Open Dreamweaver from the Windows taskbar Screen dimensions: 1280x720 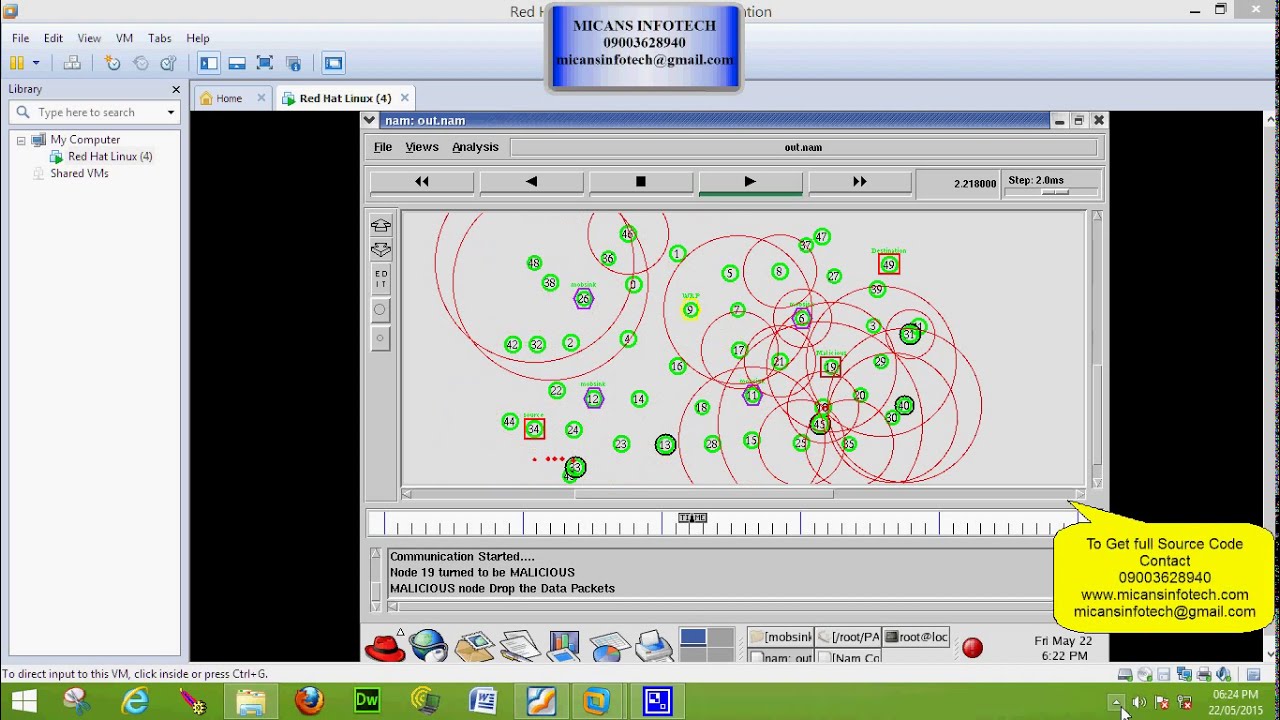click(x=367, y=701)
